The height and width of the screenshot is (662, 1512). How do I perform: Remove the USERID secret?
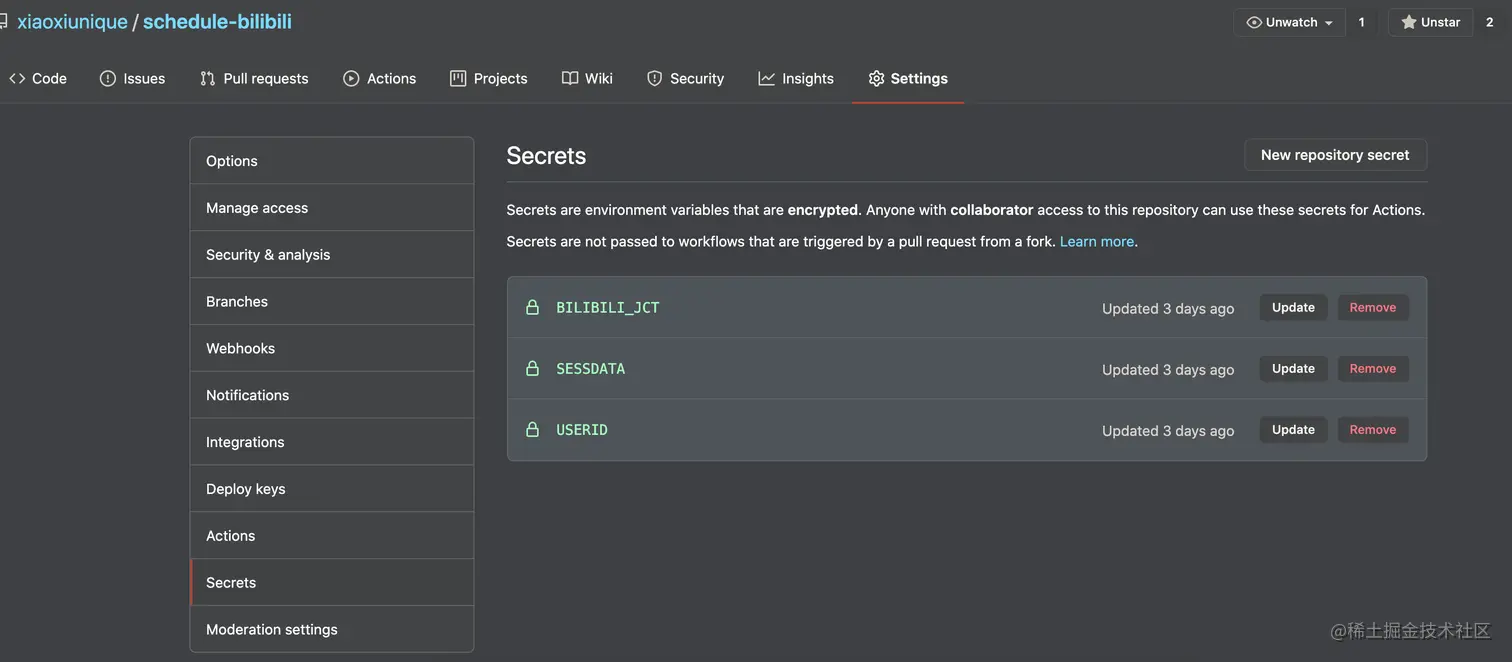(1373, 429)
